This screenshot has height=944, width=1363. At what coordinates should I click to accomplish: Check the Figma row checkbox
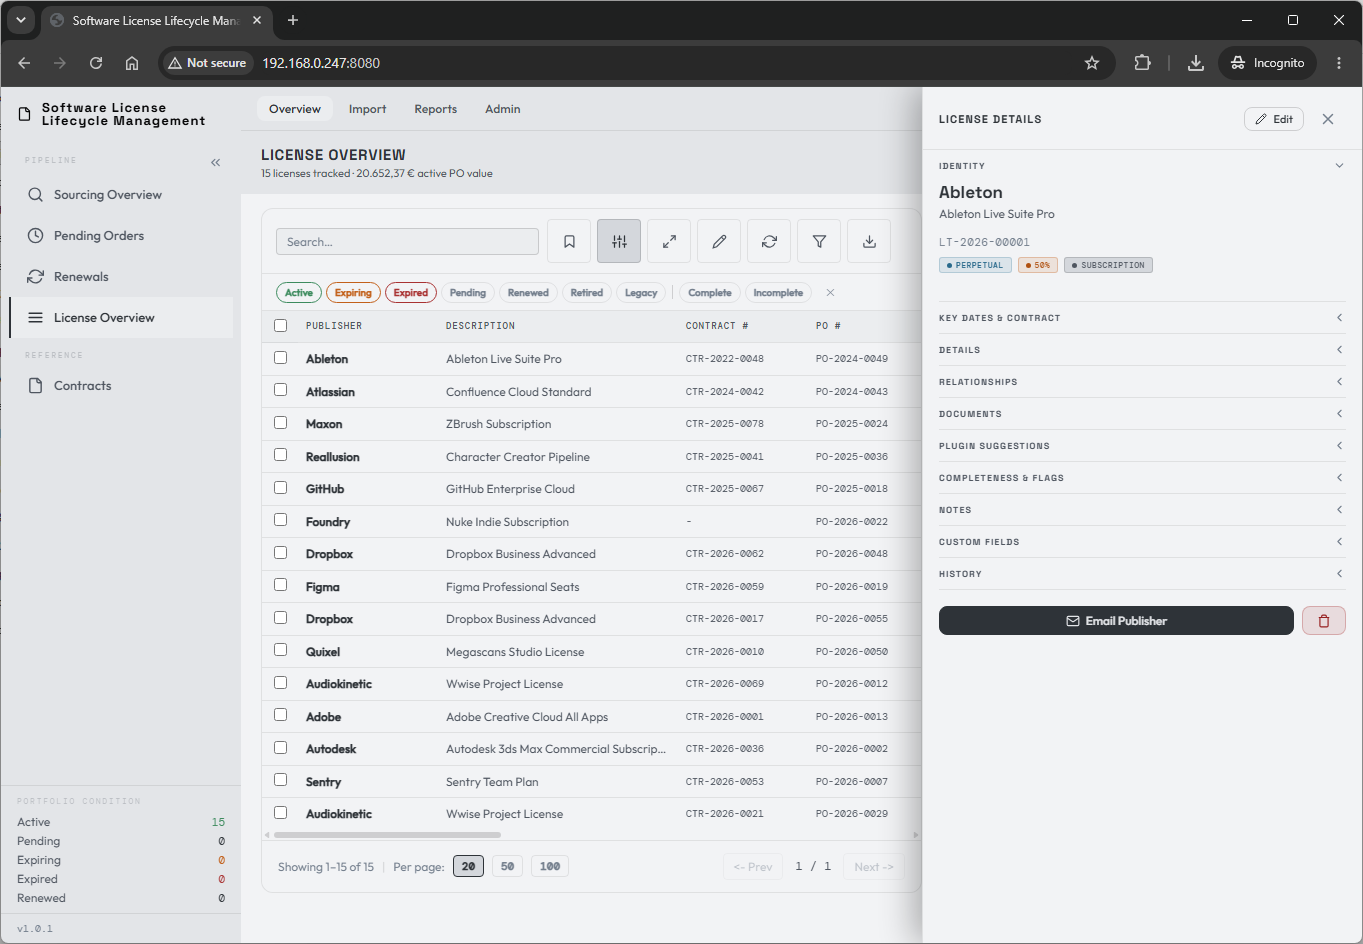click(x=281, y=586)
